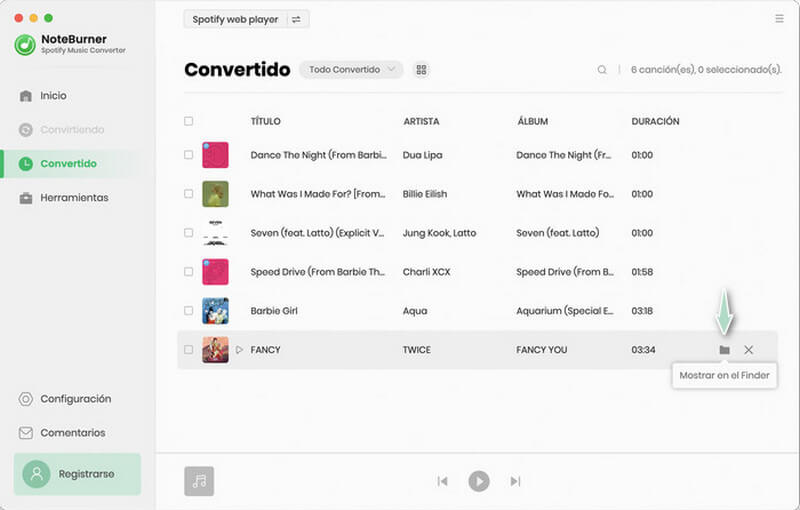800x510 pixels.
Task: Click the Registrarse user avatar icon
Action: [x=36, y=474]
